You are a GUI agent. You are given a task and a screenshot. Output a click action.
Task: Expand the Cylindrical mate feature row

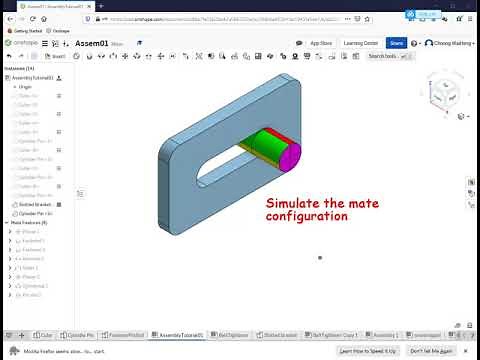[x=10, y=286]
